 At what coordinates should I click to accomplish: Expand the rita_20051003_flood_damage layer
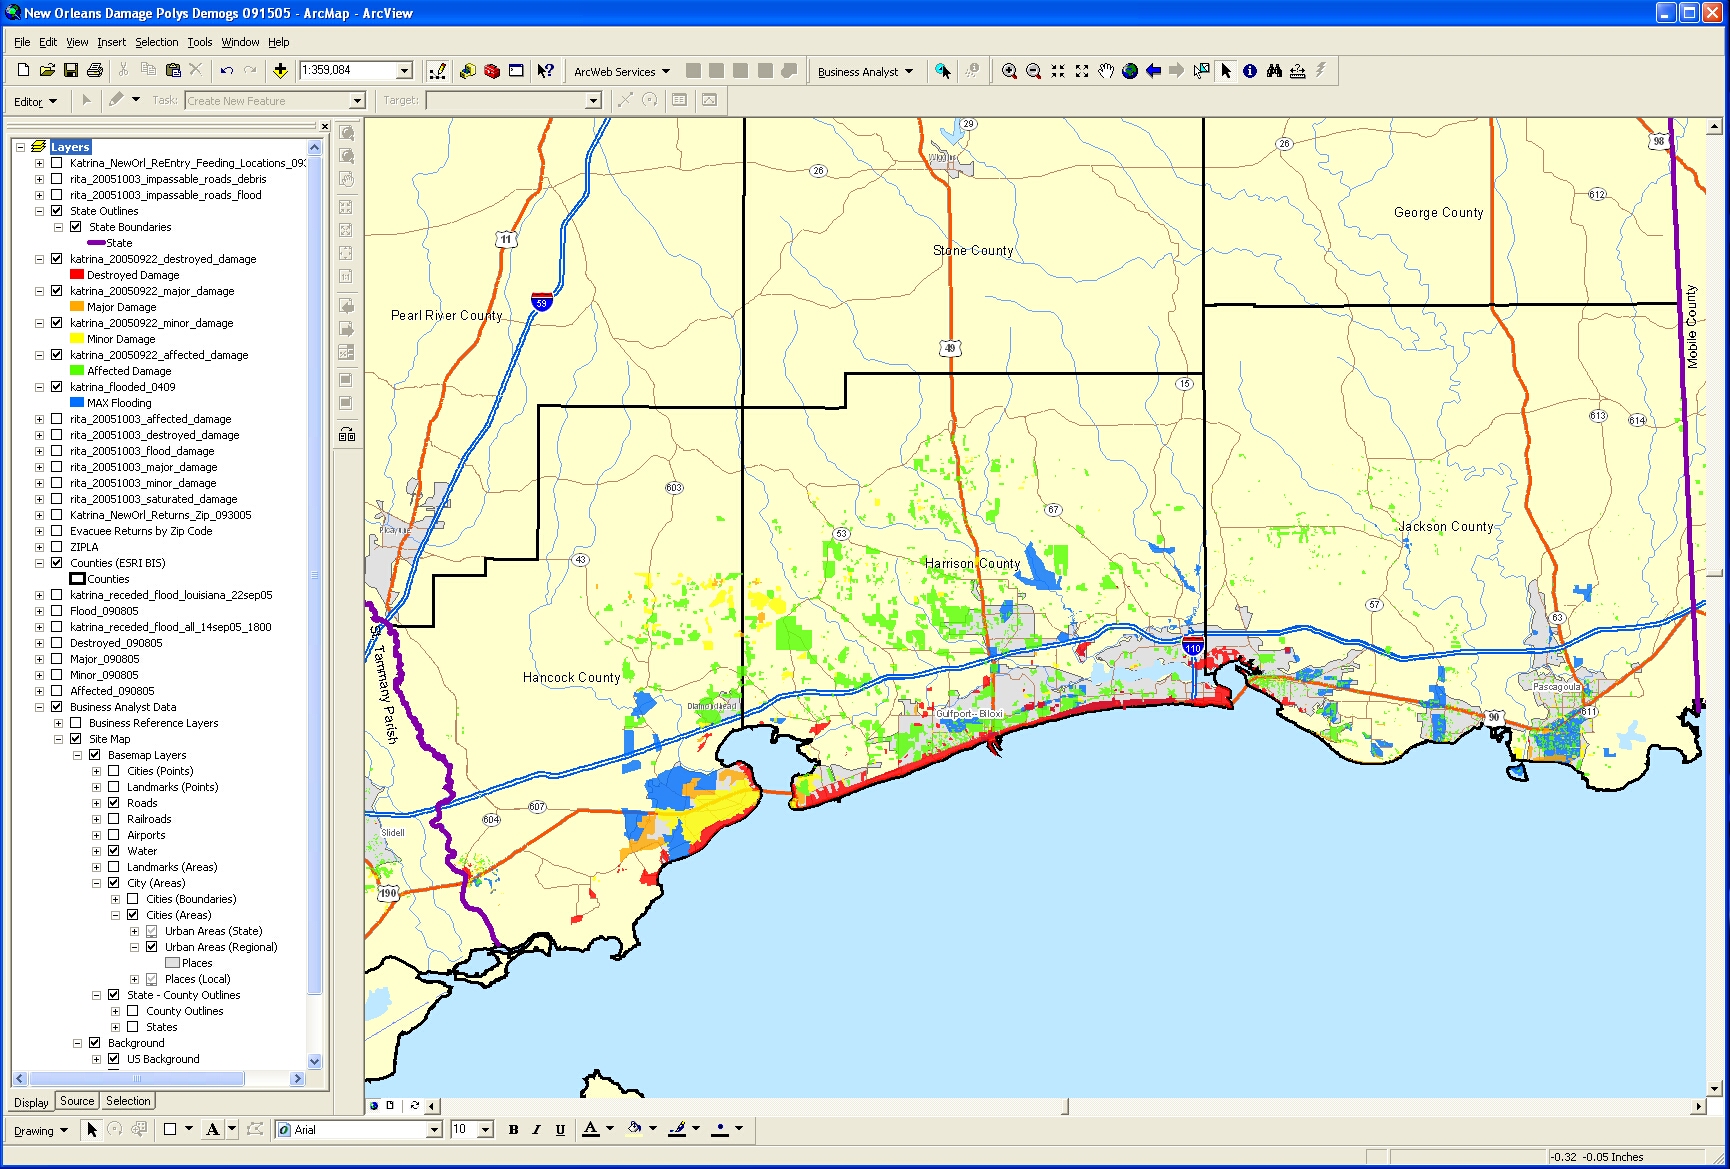point(39,451)
